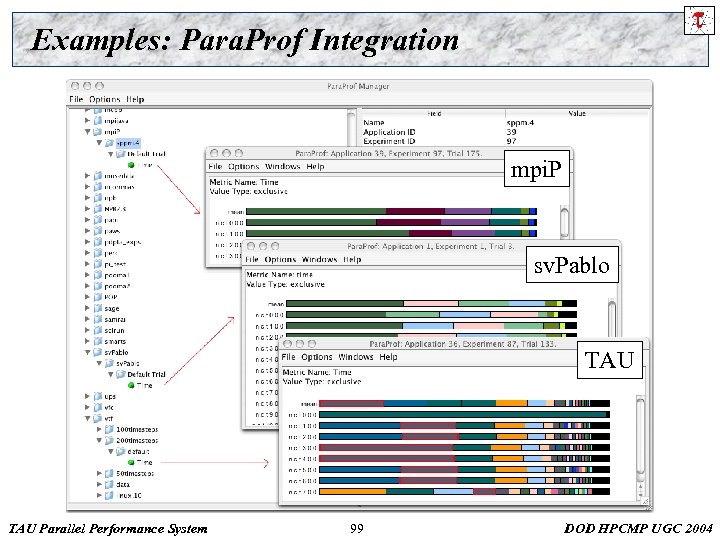Open Options menu in the svPablo trial window
The height and width of the screenshot is (540, 720).
[x=280, y=259]
